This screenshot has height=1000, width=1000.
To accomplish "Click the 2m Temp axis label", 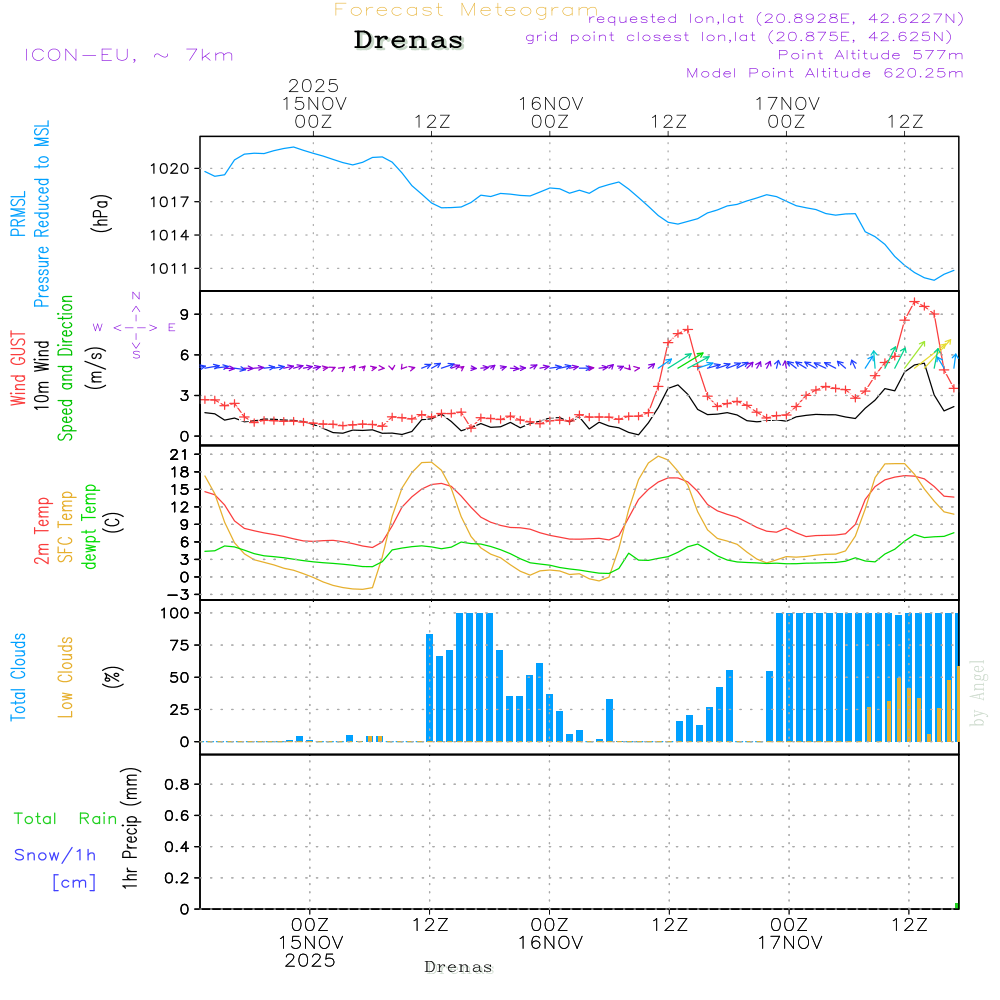I will coord(42,527).
